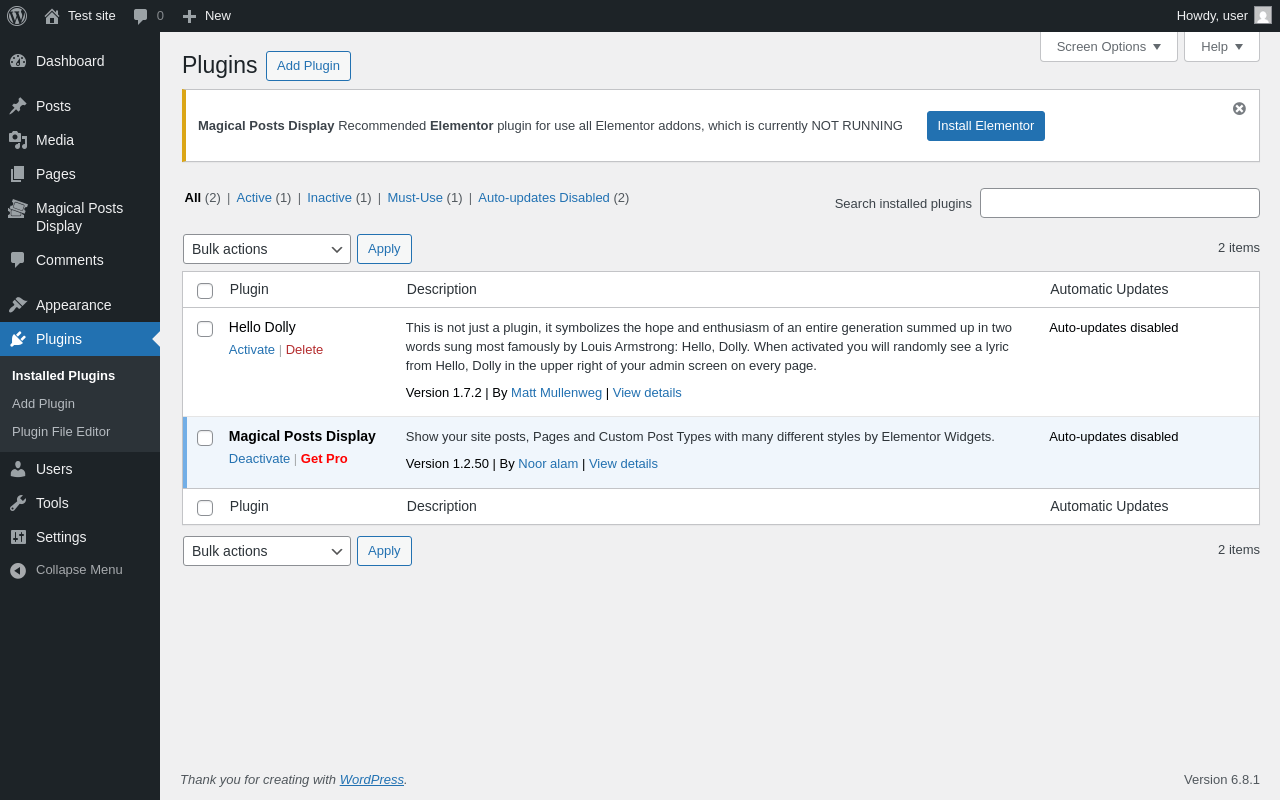This screenshot has width=1280, height=800.
Task: Open the New content menu
Action: tap(207, 16)
